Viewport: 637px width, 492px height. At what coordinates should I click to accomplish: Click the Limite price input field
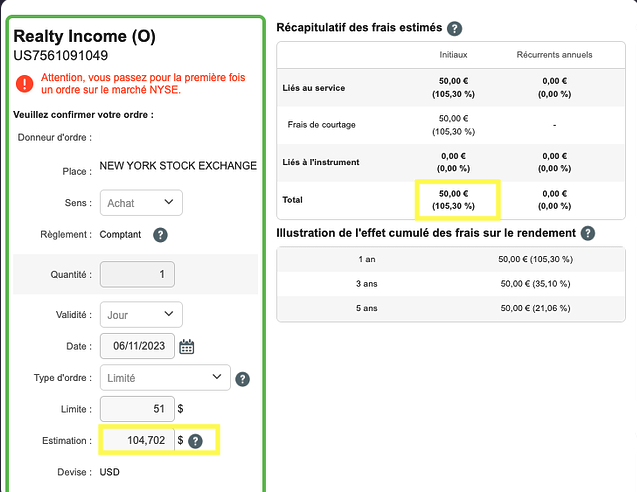click(x=137, y=409)
